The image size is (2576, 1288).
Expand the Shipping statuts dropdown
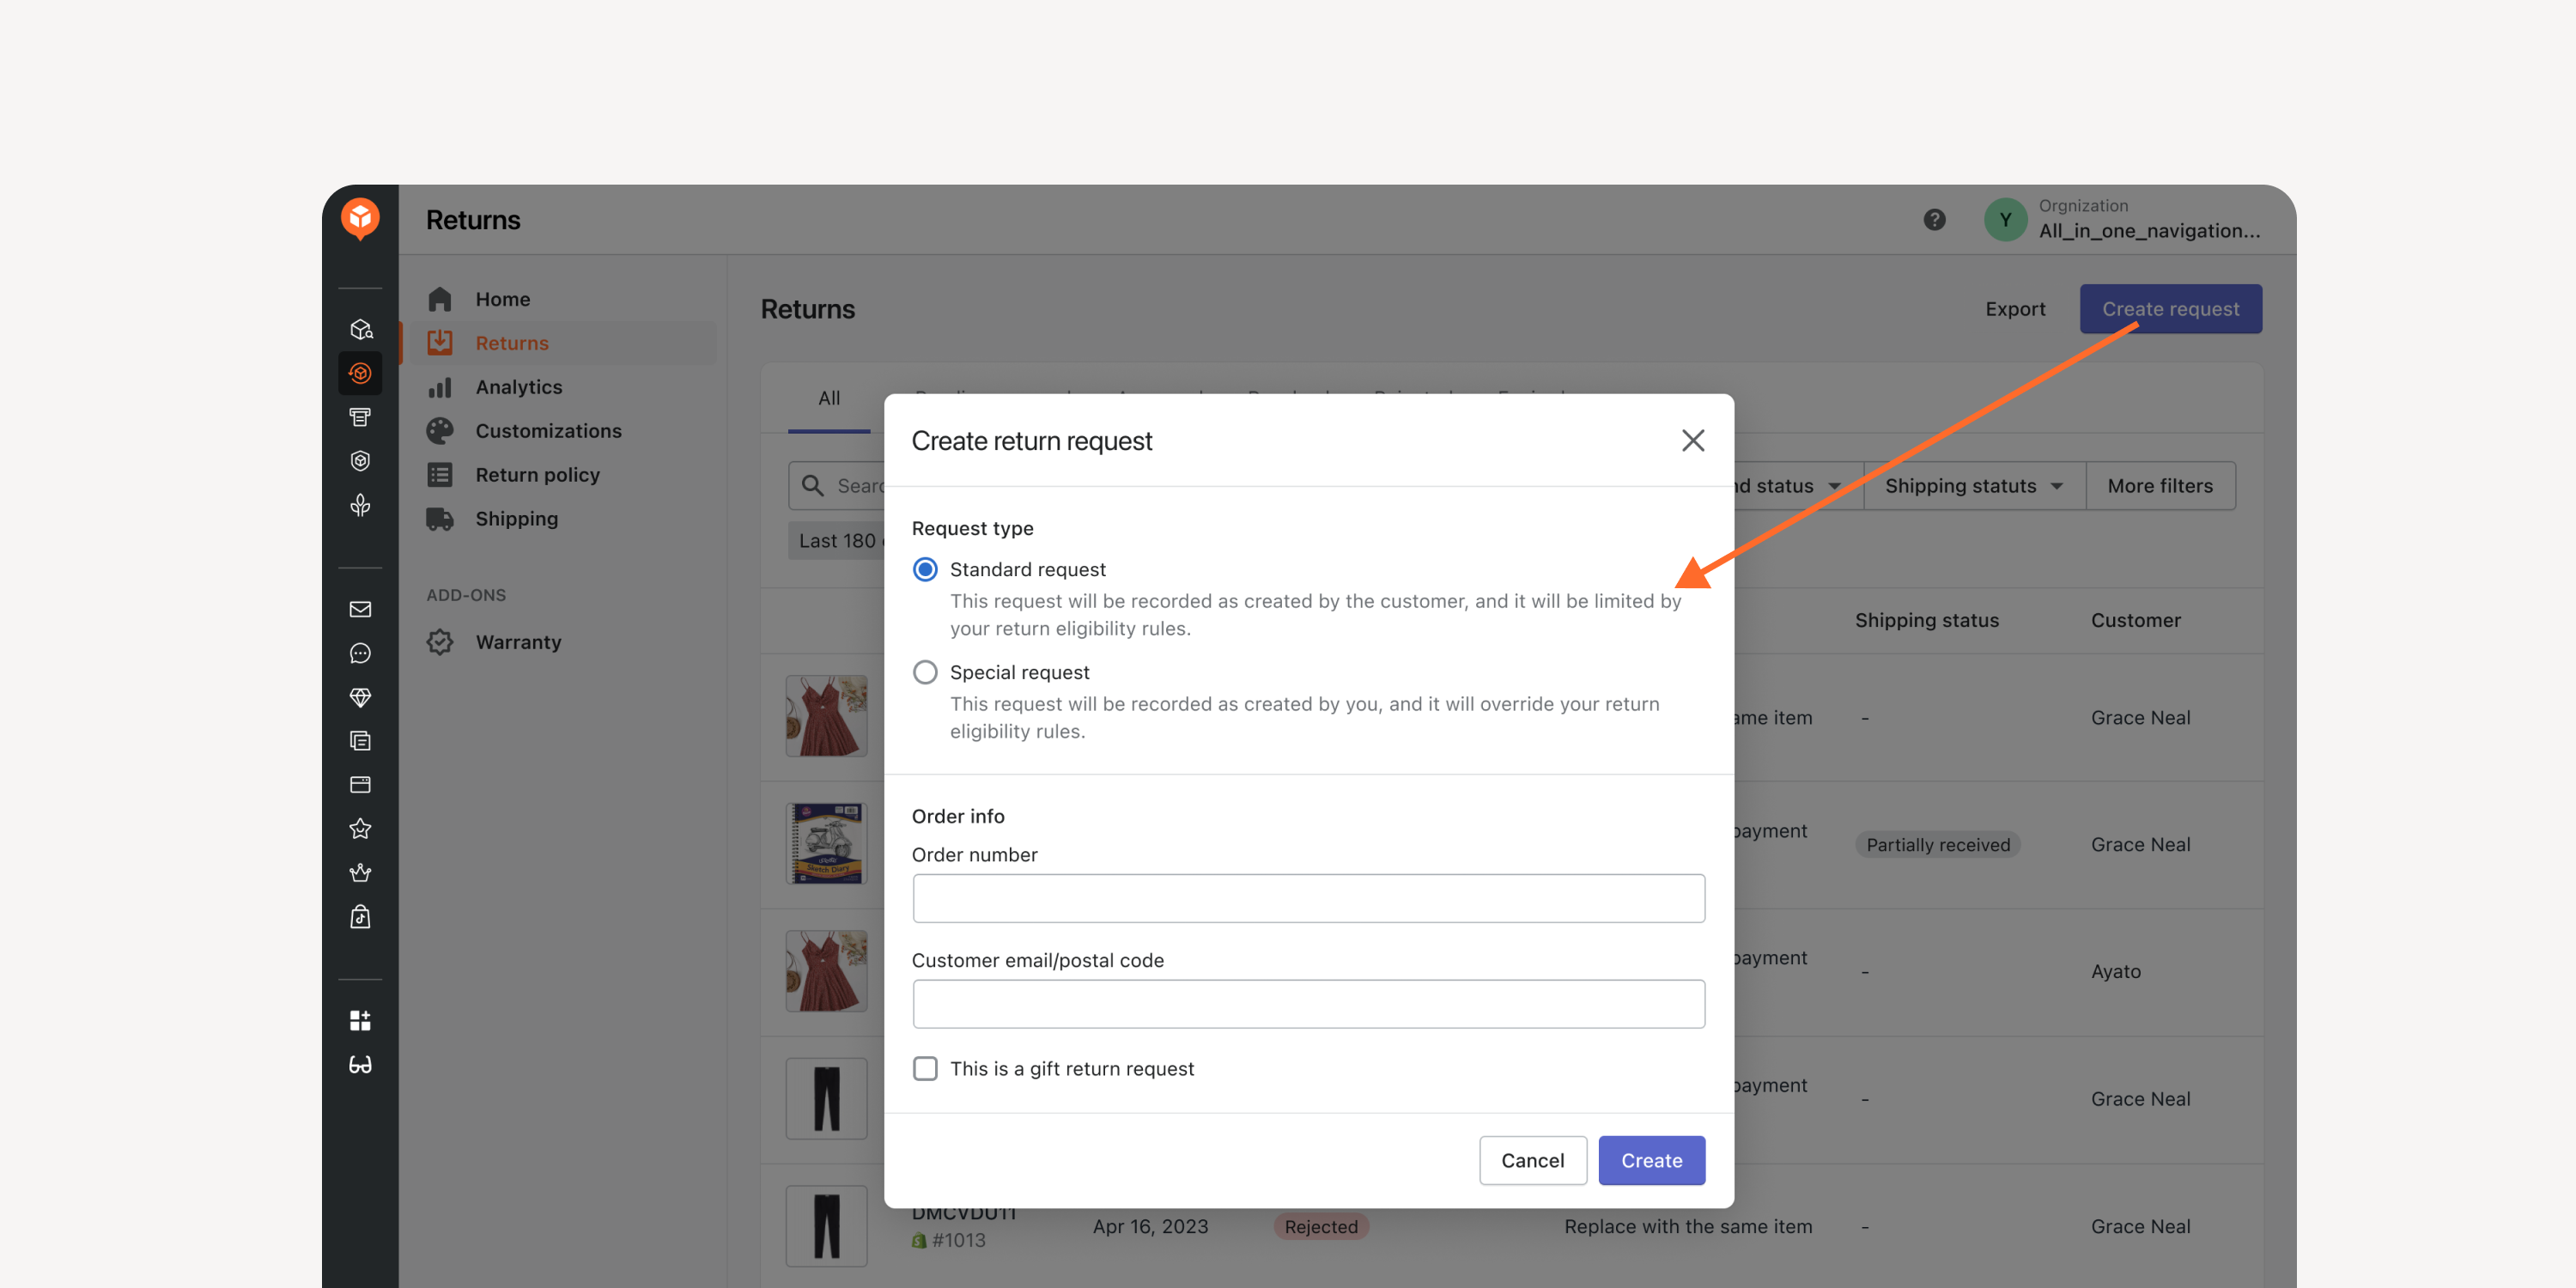1974,486
